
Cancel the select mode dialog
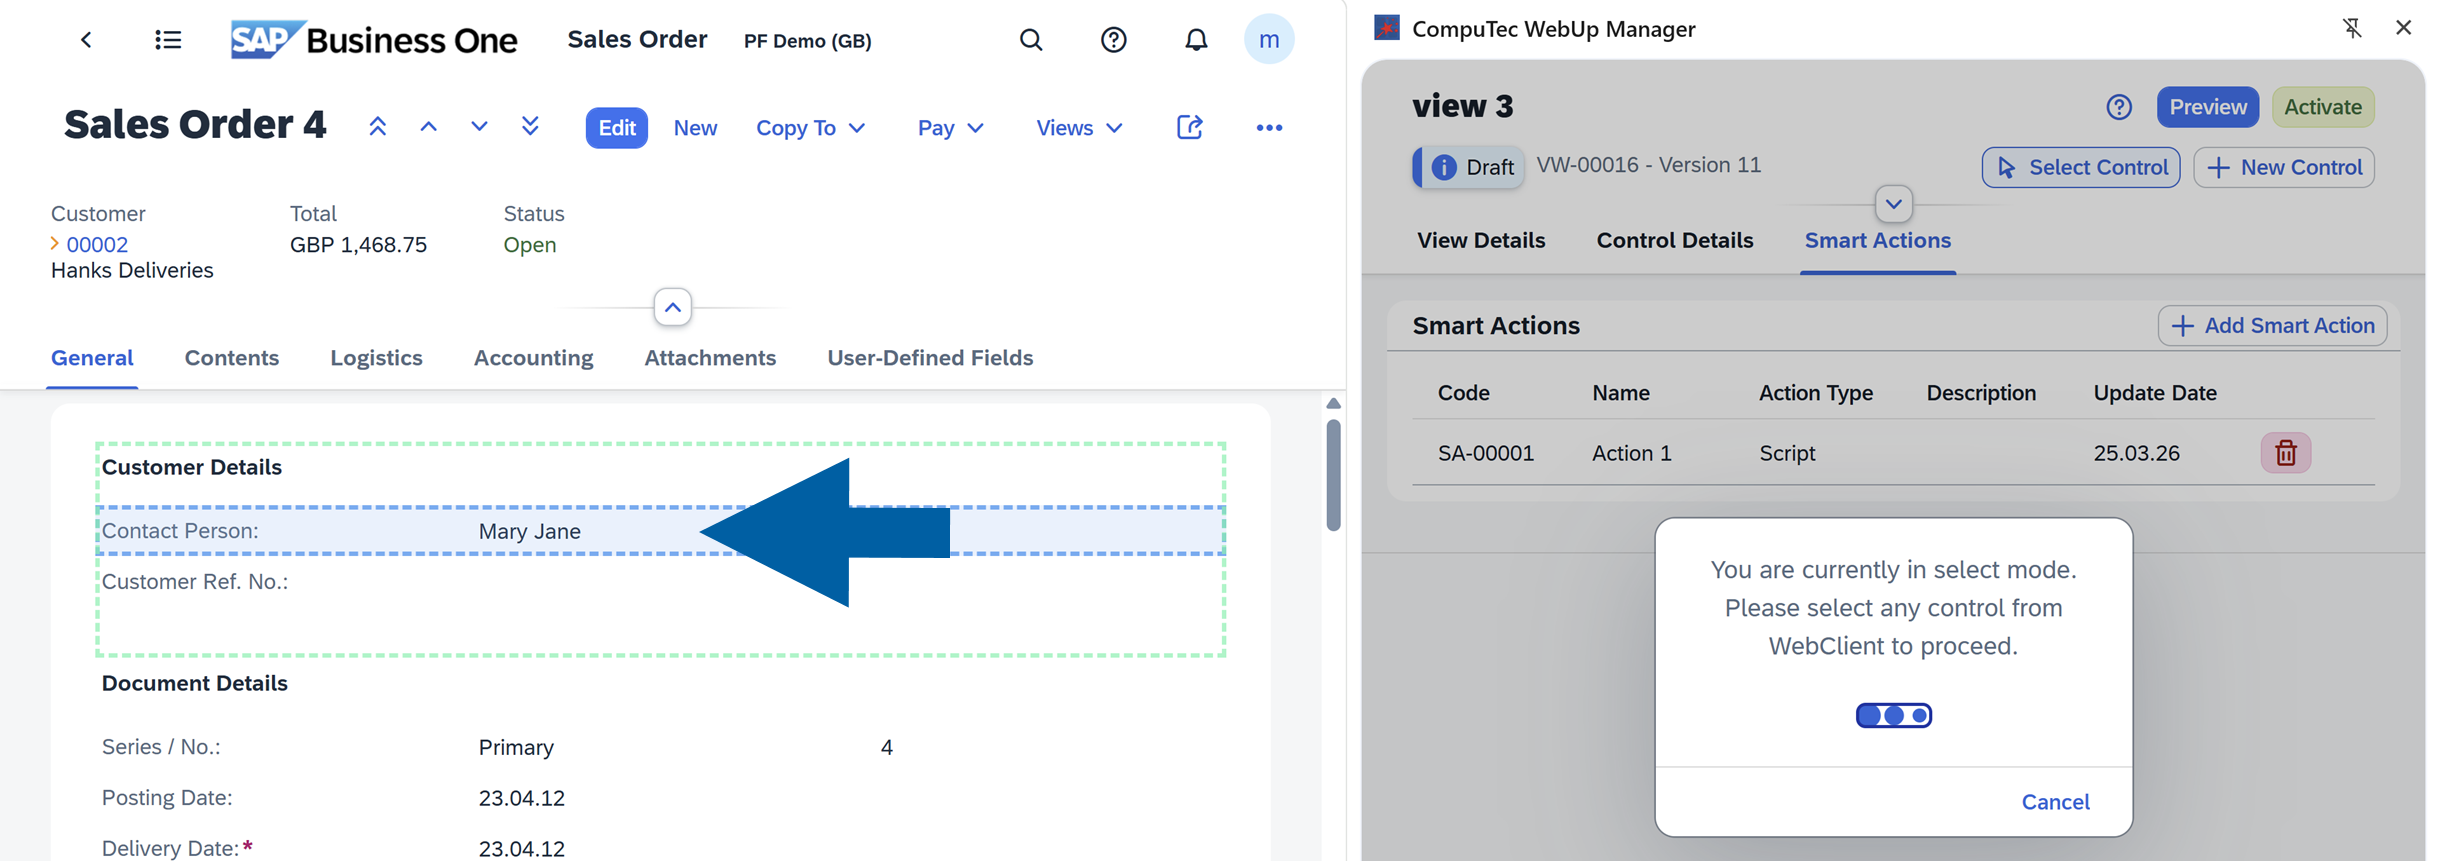(2055, 802)
